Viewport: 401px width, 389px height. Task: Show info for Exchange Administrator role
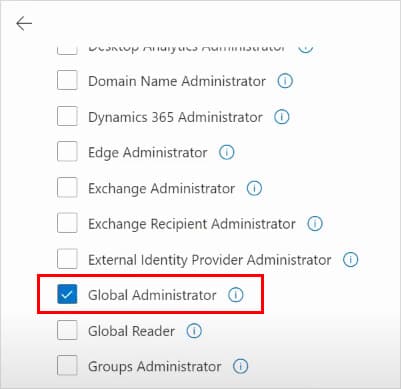(x=254, y=188)
